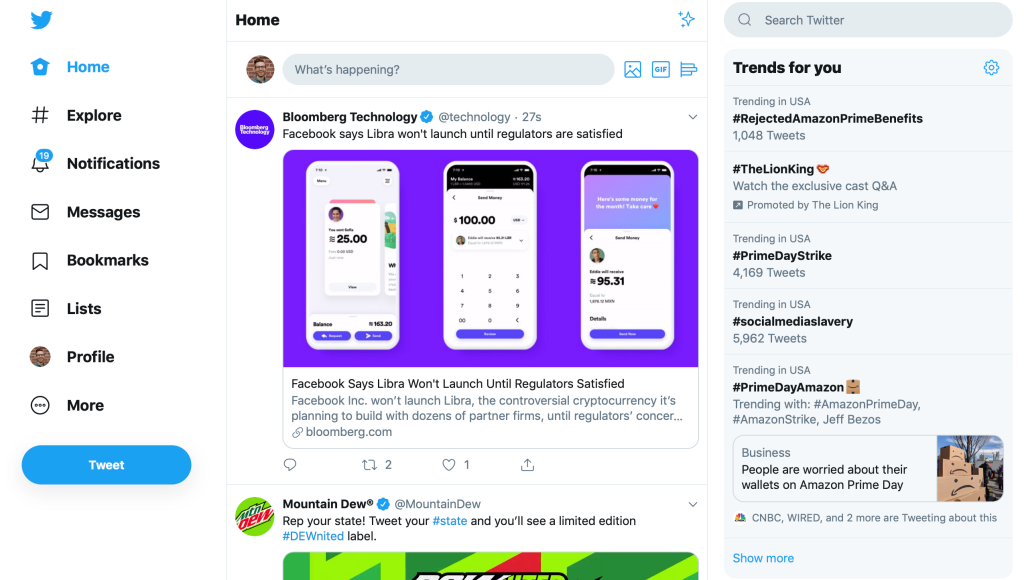Click the Tweet button
The height and width of the screenshot is (580, 1024).
(x=105, y=464)
